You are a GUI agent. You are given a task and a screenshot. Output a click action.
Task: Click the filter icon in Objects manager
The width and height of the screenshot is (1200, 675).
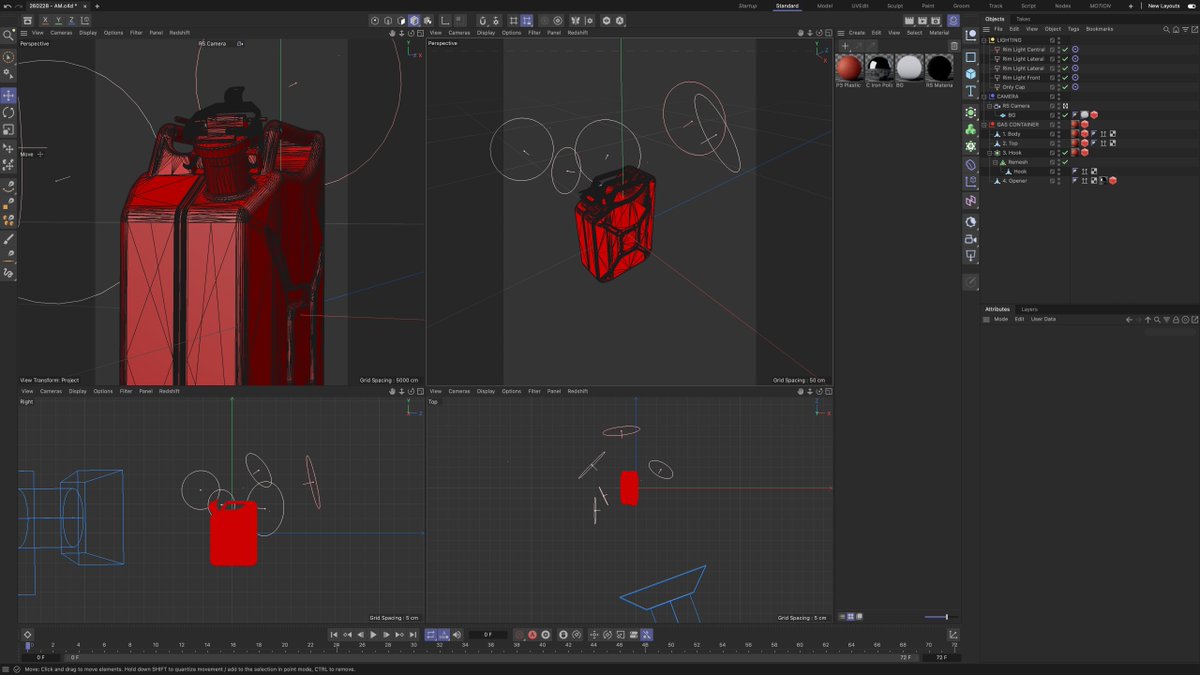click(x=1185, y=29)
